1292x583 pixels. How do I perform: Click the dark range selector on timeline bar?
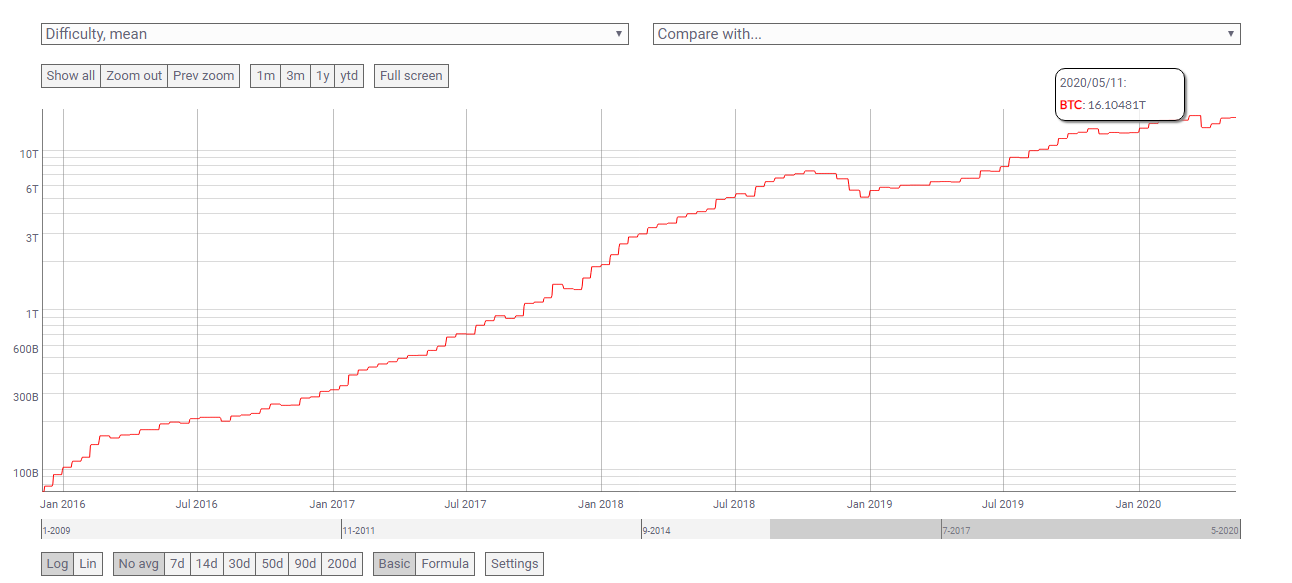click(1005, 529)
